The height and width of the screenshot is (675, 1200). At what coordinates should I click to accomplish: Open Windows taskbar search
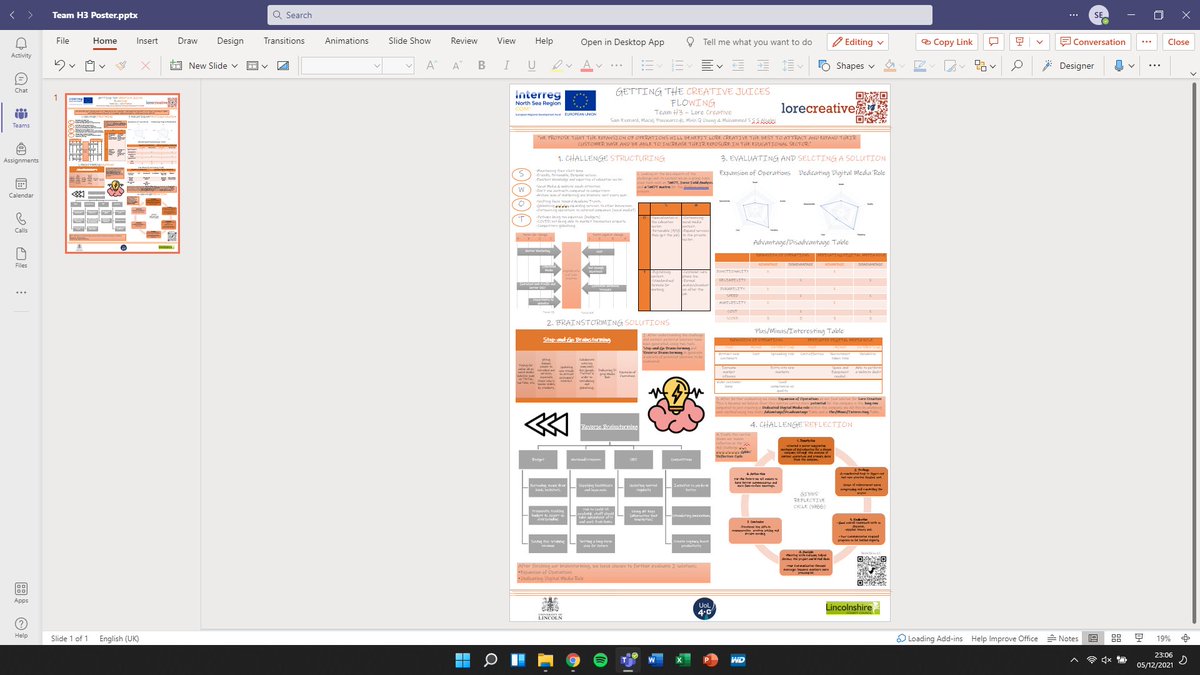tap(491, 661)
